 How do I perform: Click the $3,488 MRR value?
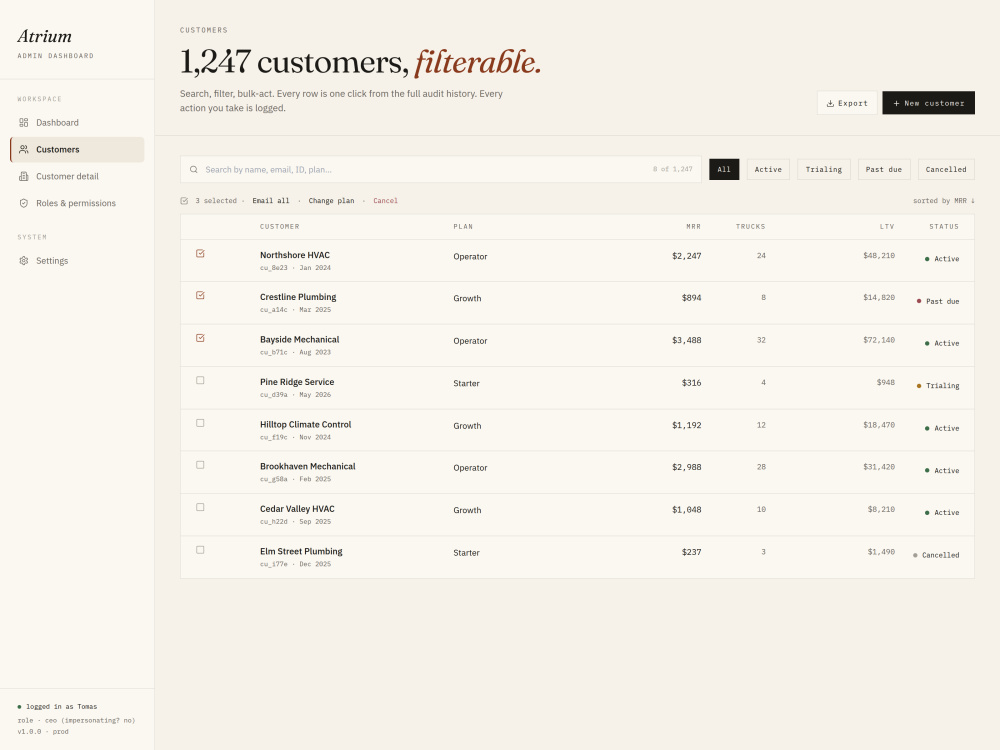click(x=686, y=341)
